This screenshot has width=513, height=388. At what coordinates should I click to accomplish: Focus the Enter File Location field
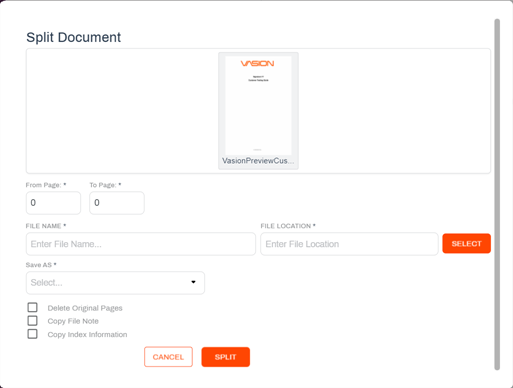point(349,244)
